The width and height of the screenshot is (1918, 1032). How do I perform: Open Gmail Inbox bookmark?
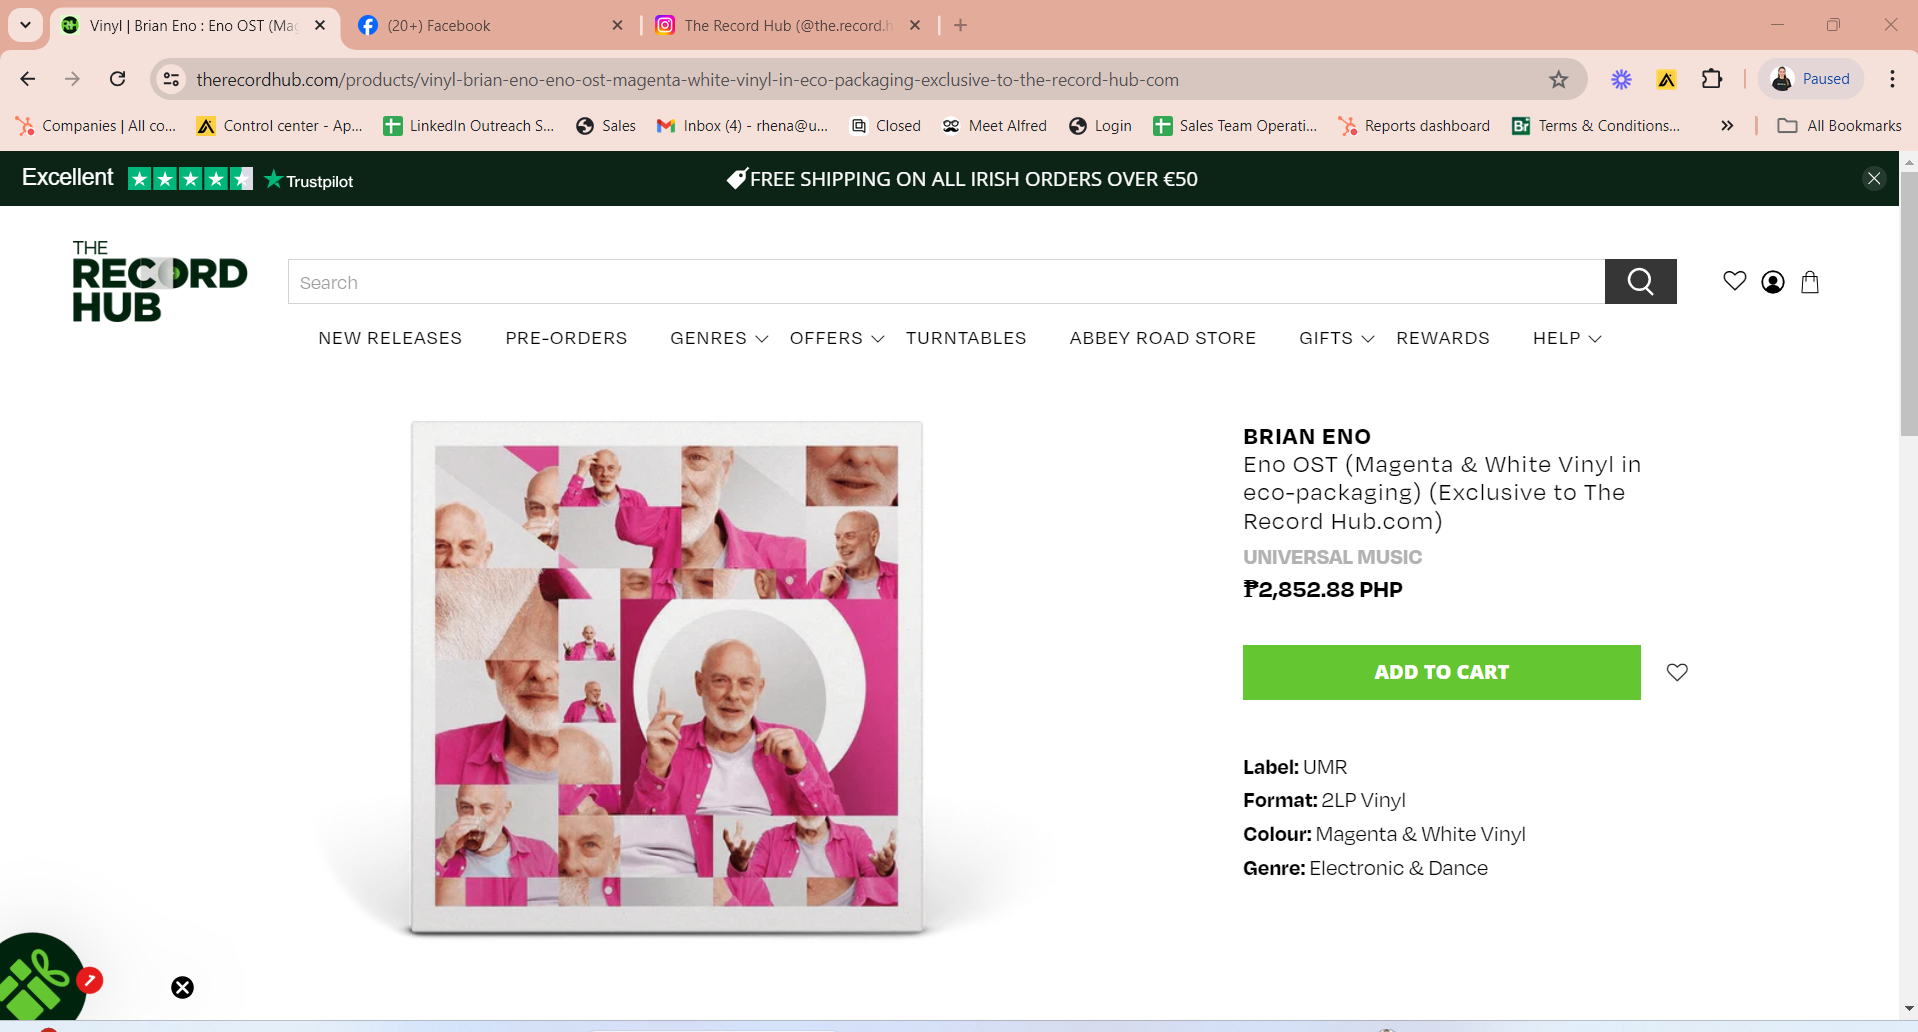point(742,126)
